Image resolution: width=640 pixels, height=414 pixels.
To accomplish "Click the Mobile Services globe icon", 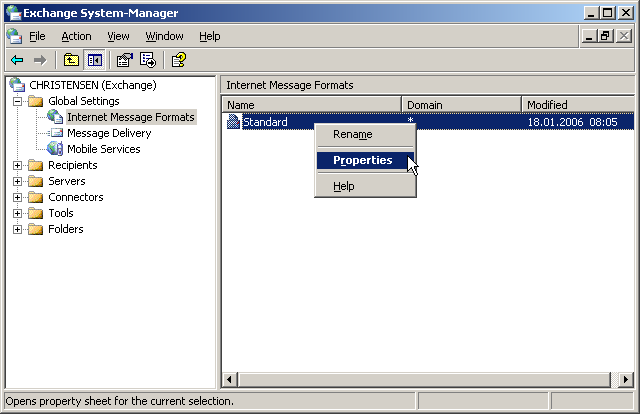I will pos(55,149).
